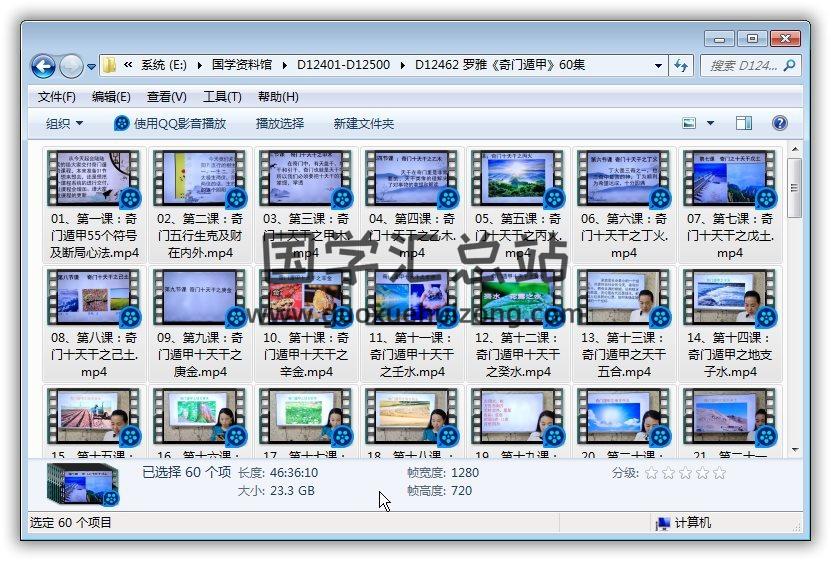
Task: Open the recent pages dropdown arrow
Action: pos(92,67)
